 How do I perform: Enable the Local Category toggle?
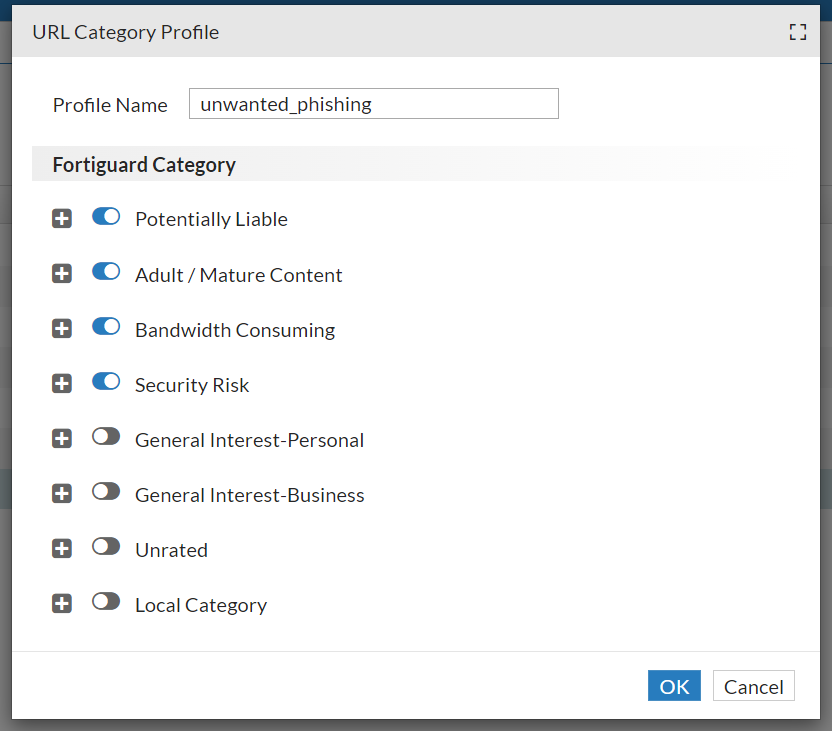[106, 602]
